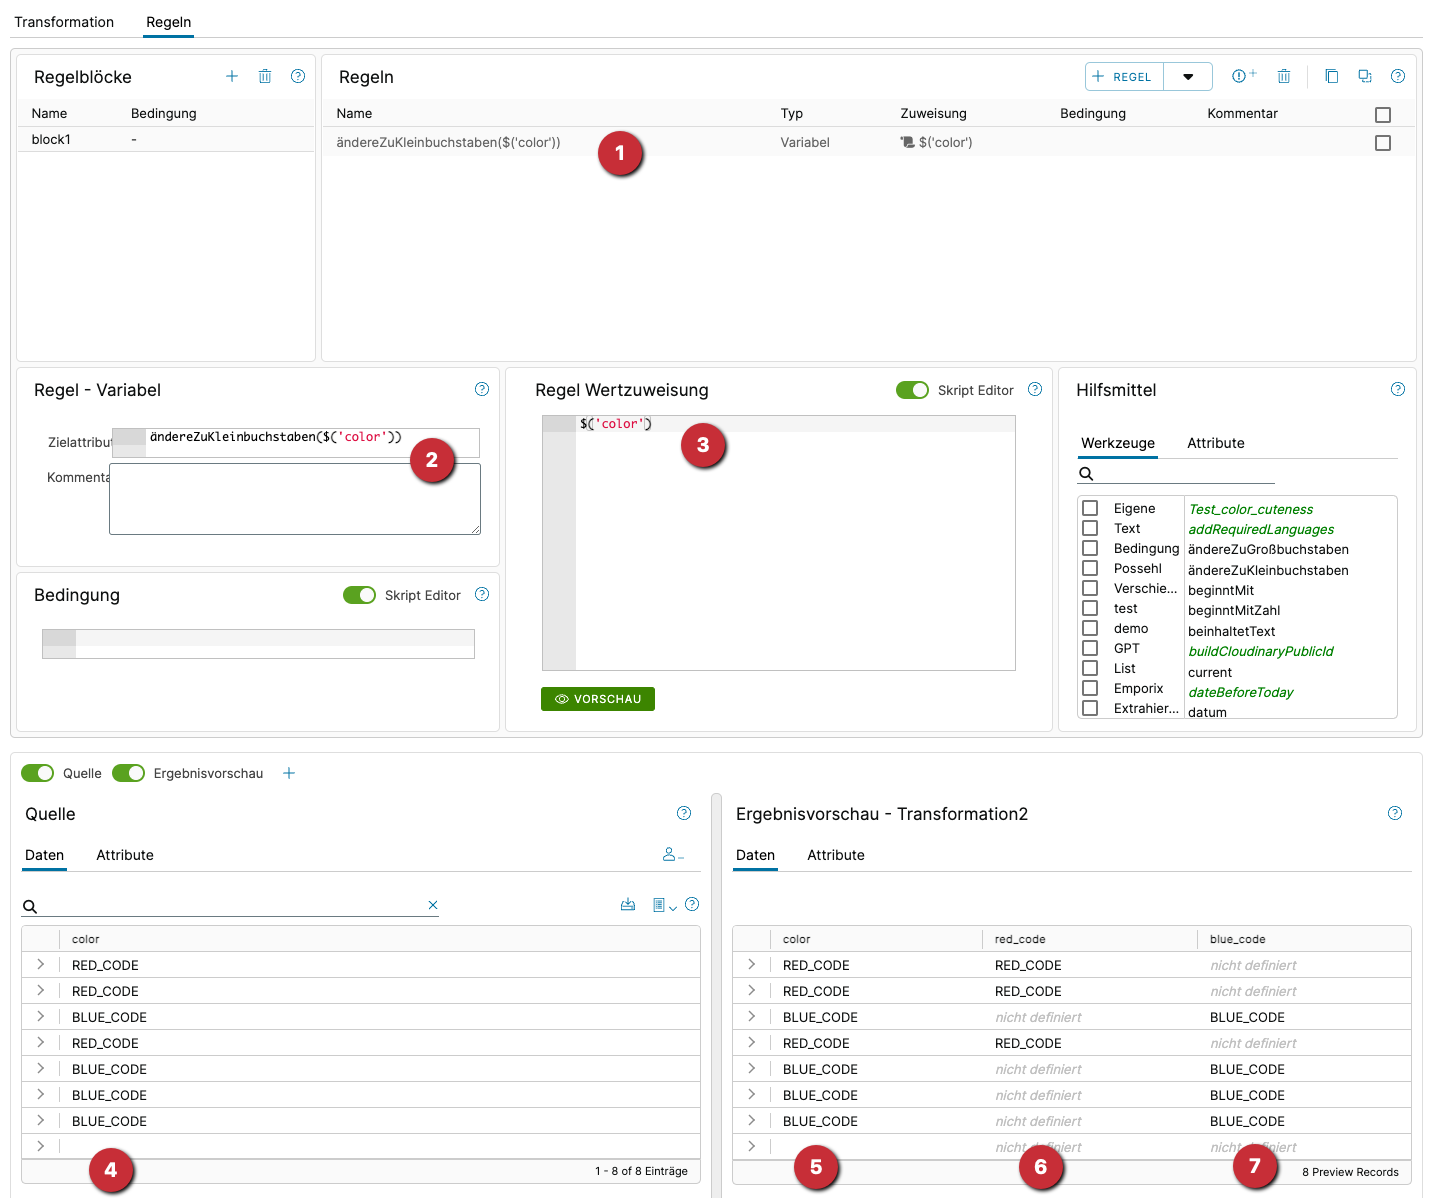This screenshot has height=1198, width=1433.
Task: Click the trash icon in Regeln toolbar
Action: tap(1284, 76)
